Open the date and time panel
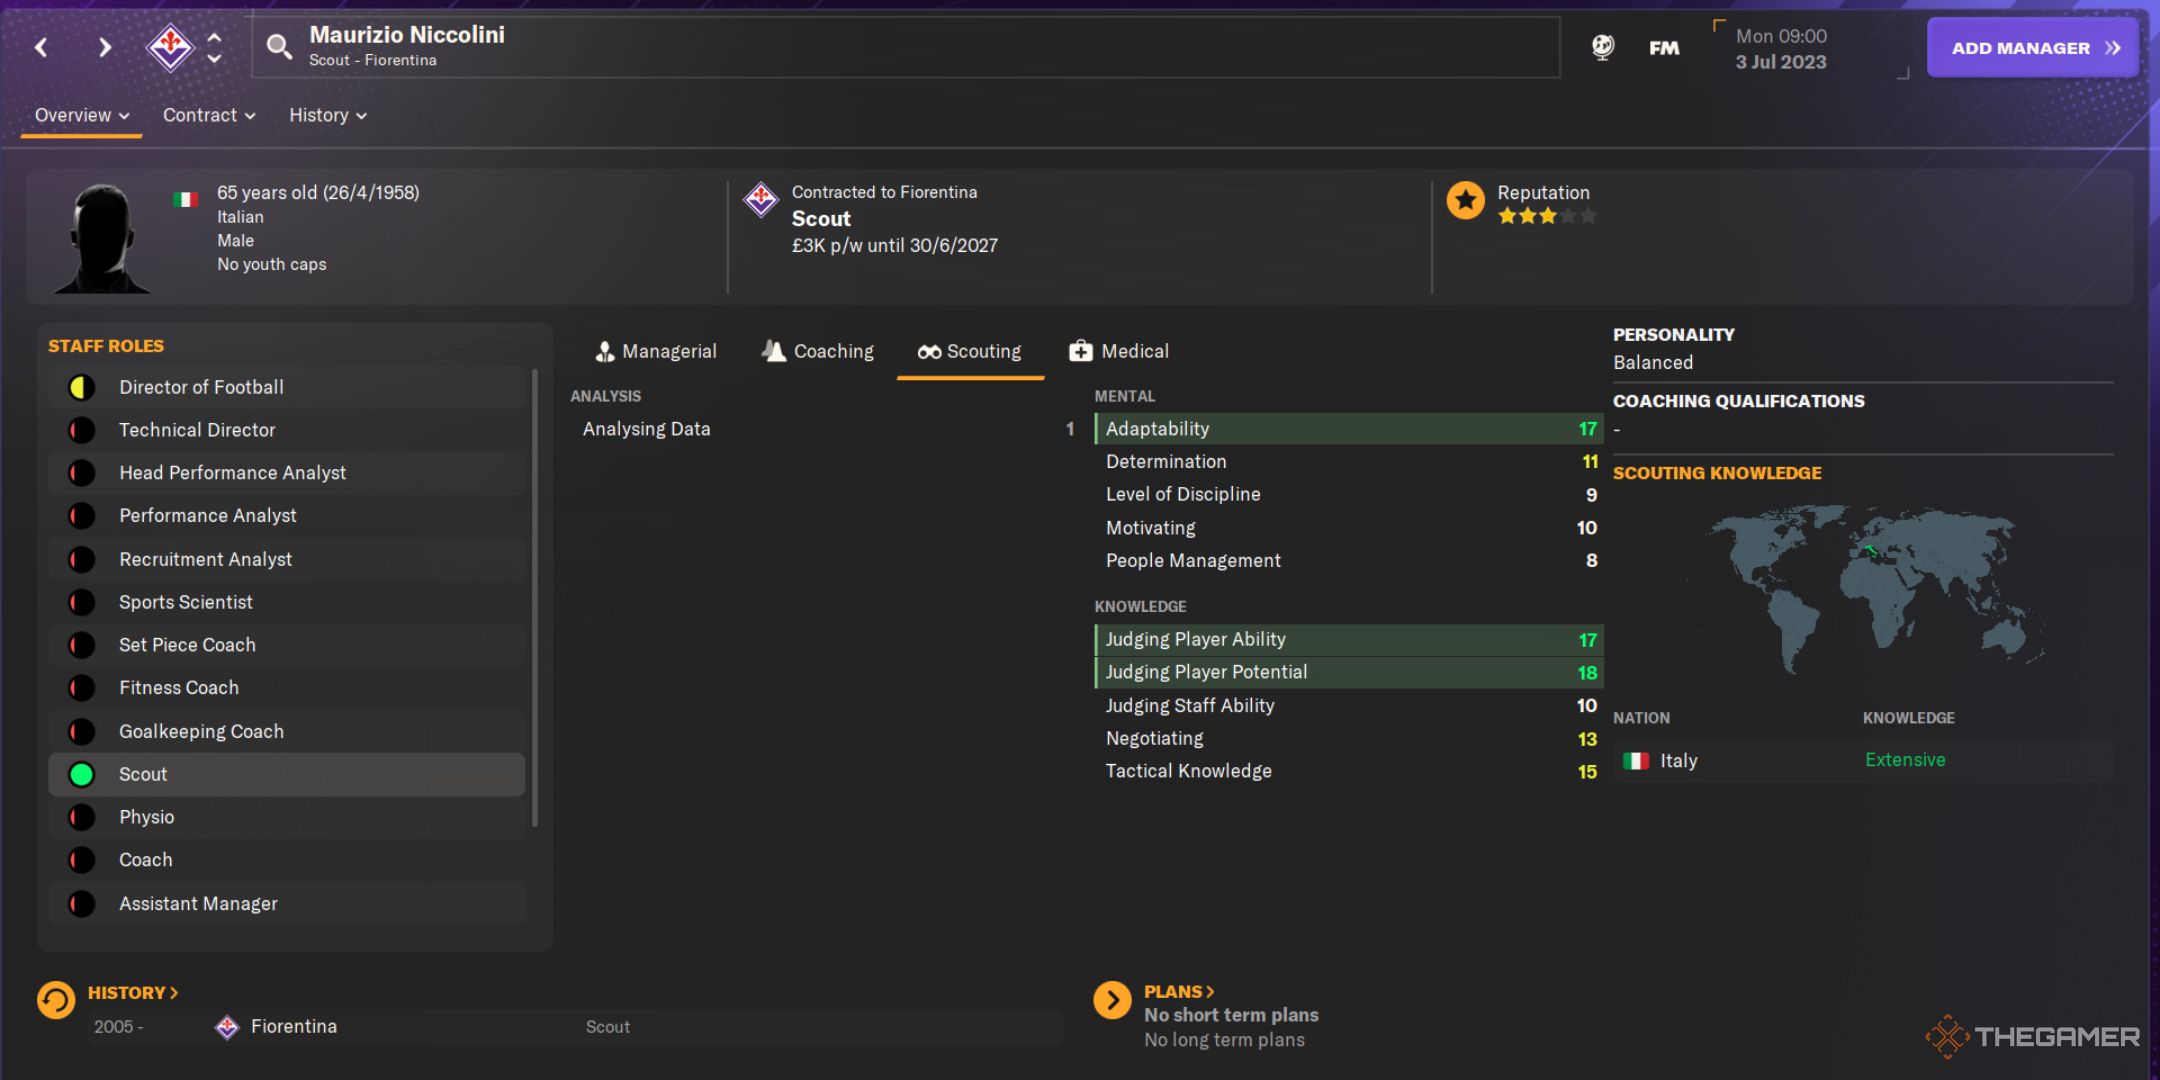The image size is (2160, 1080). coord(1810,48)
